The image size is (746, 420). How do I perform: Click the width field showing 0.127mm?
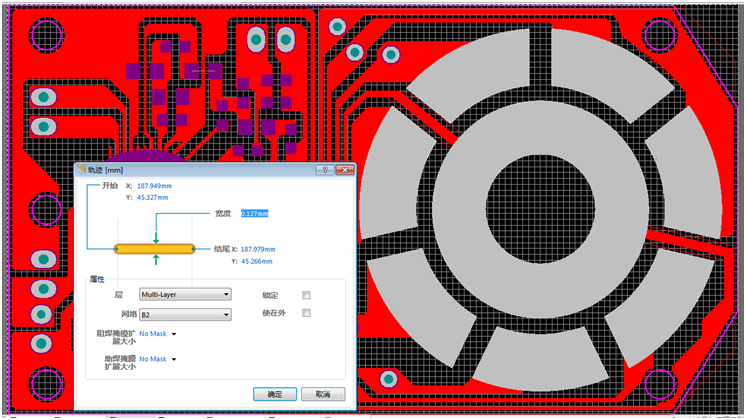click(255, 213)
